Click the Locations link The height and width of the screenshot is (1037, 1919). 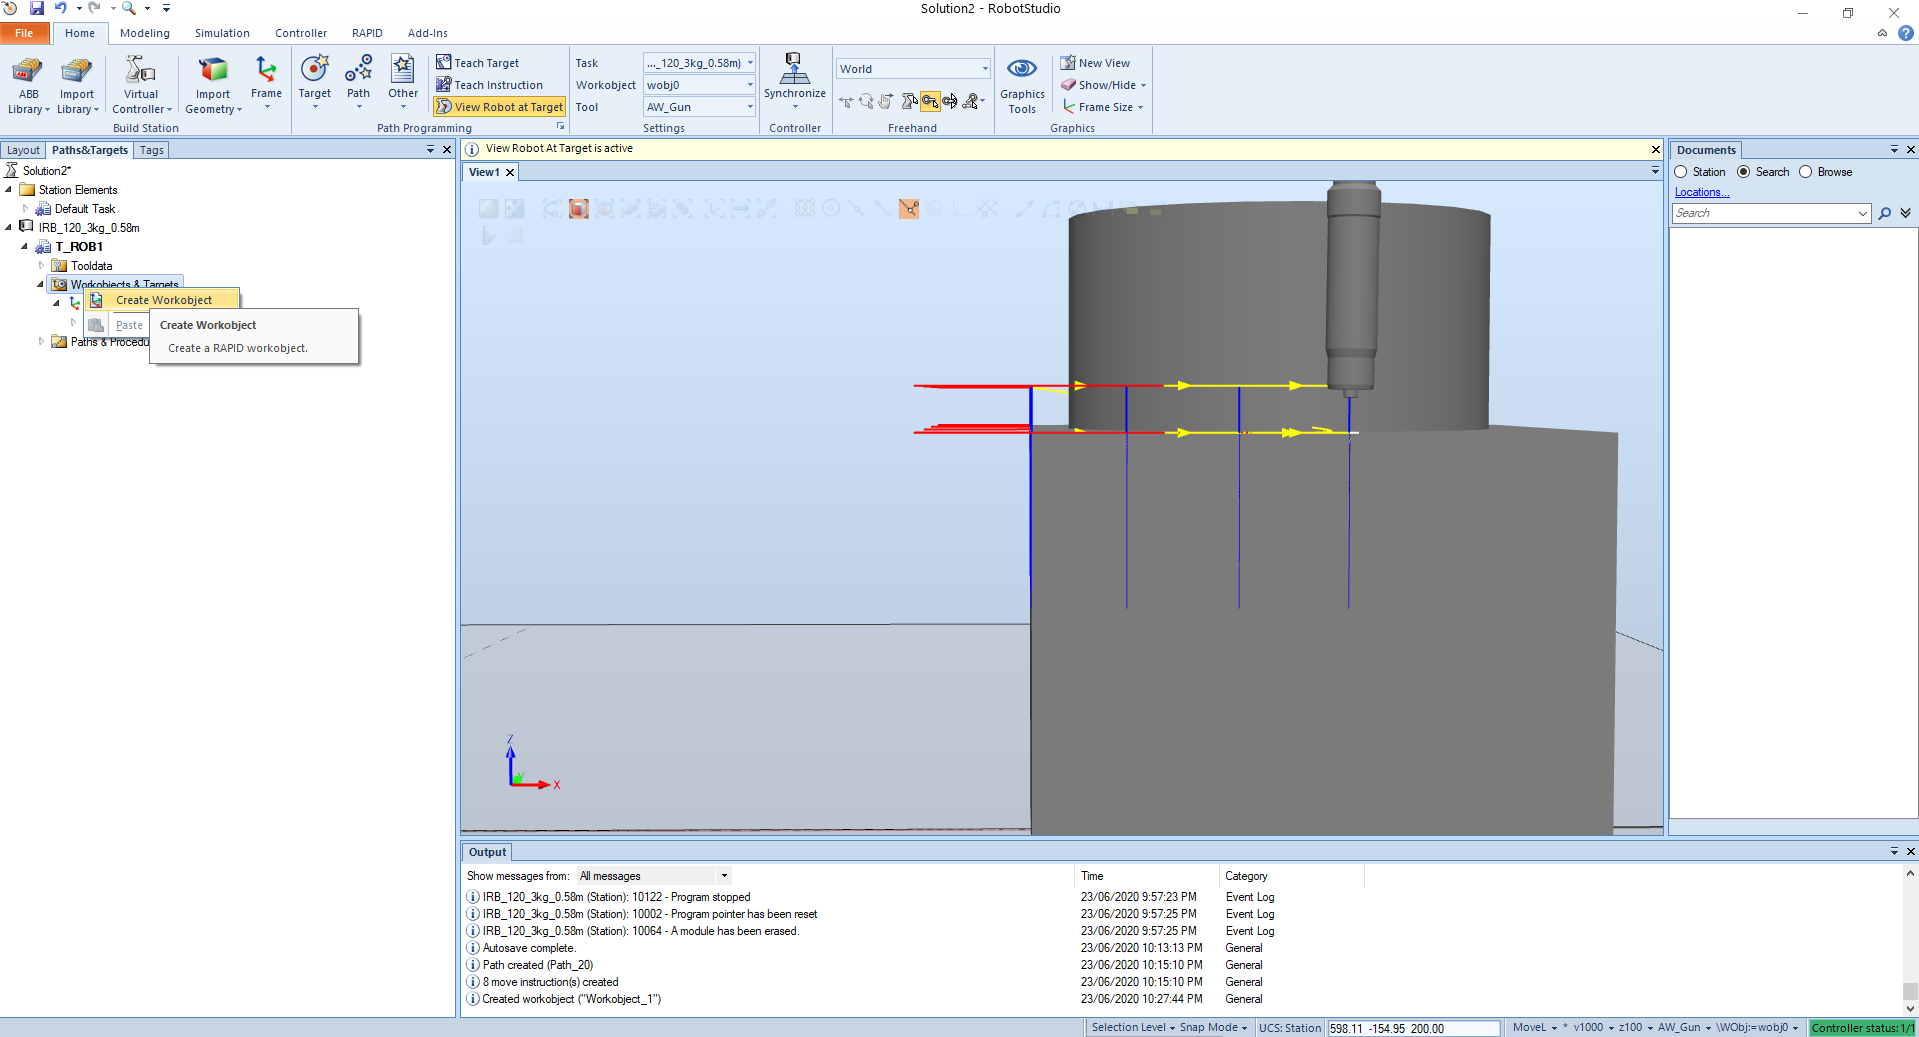click(1701, 192)
